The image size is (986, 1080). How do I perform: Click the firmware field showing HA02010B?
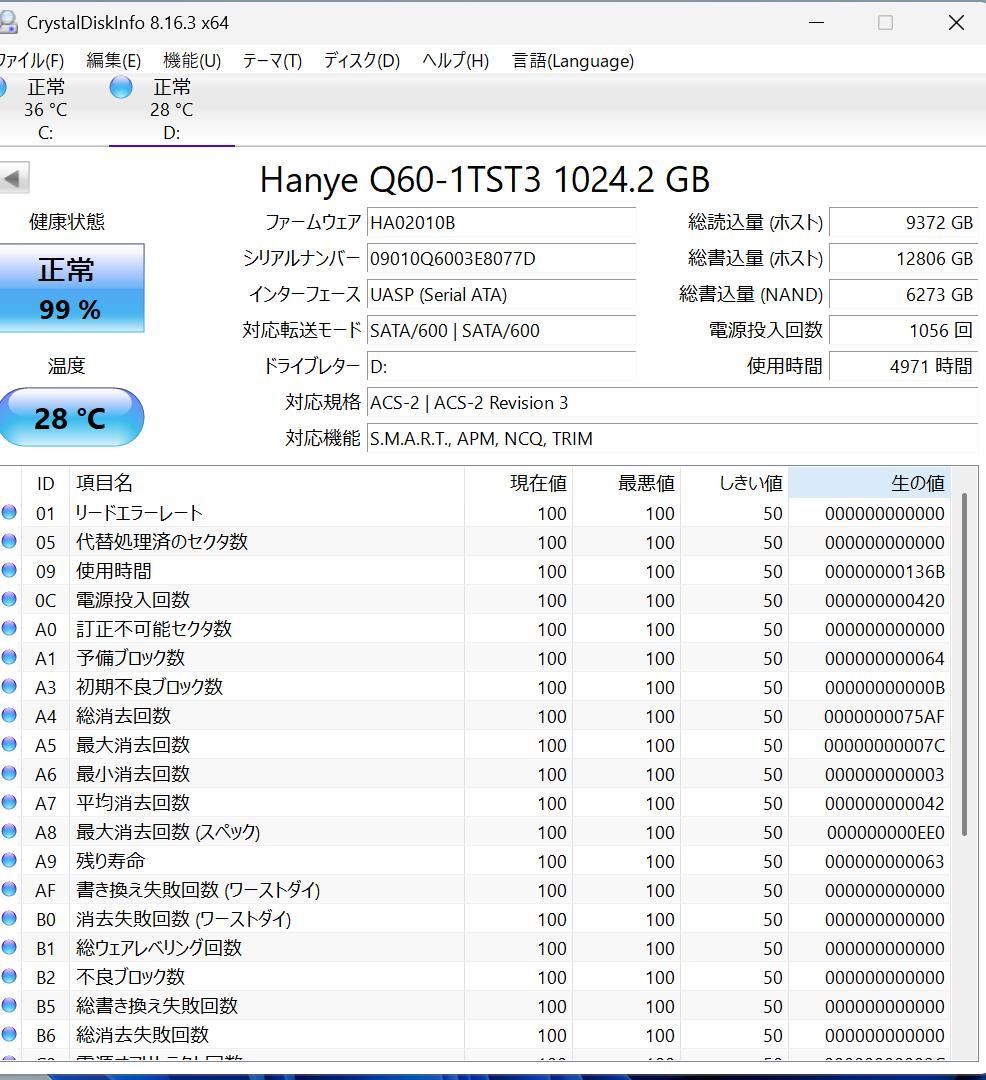500,223
